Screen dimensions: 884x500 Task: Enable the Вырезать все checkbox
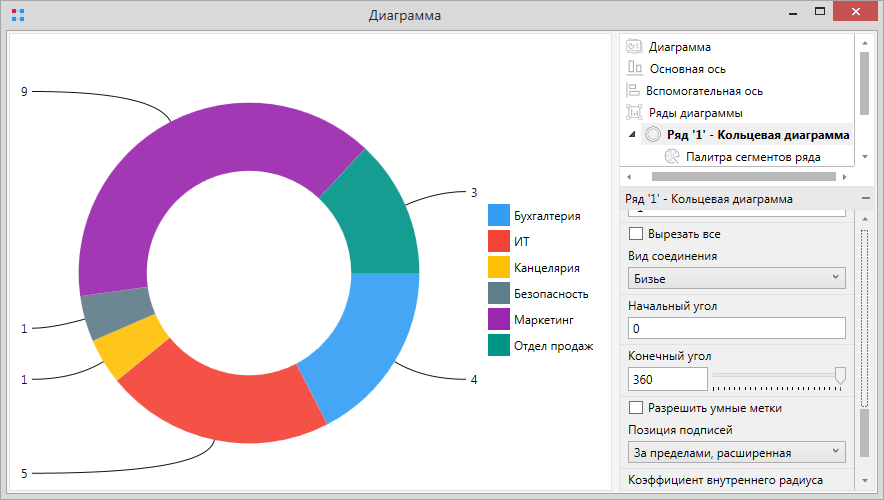coord(635,234)
